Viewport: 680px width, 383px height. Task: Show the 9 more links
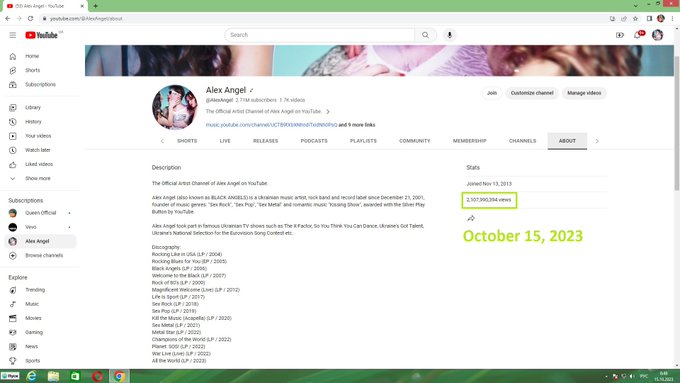[x=357, y=125]
